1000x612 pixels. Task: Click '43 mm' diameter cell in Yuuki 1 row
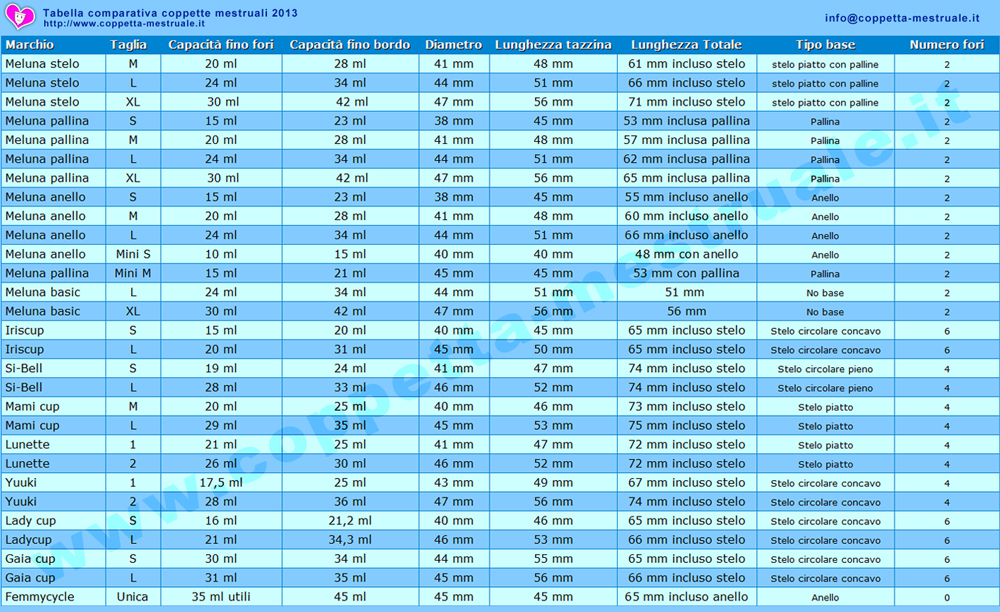(453, 483)
